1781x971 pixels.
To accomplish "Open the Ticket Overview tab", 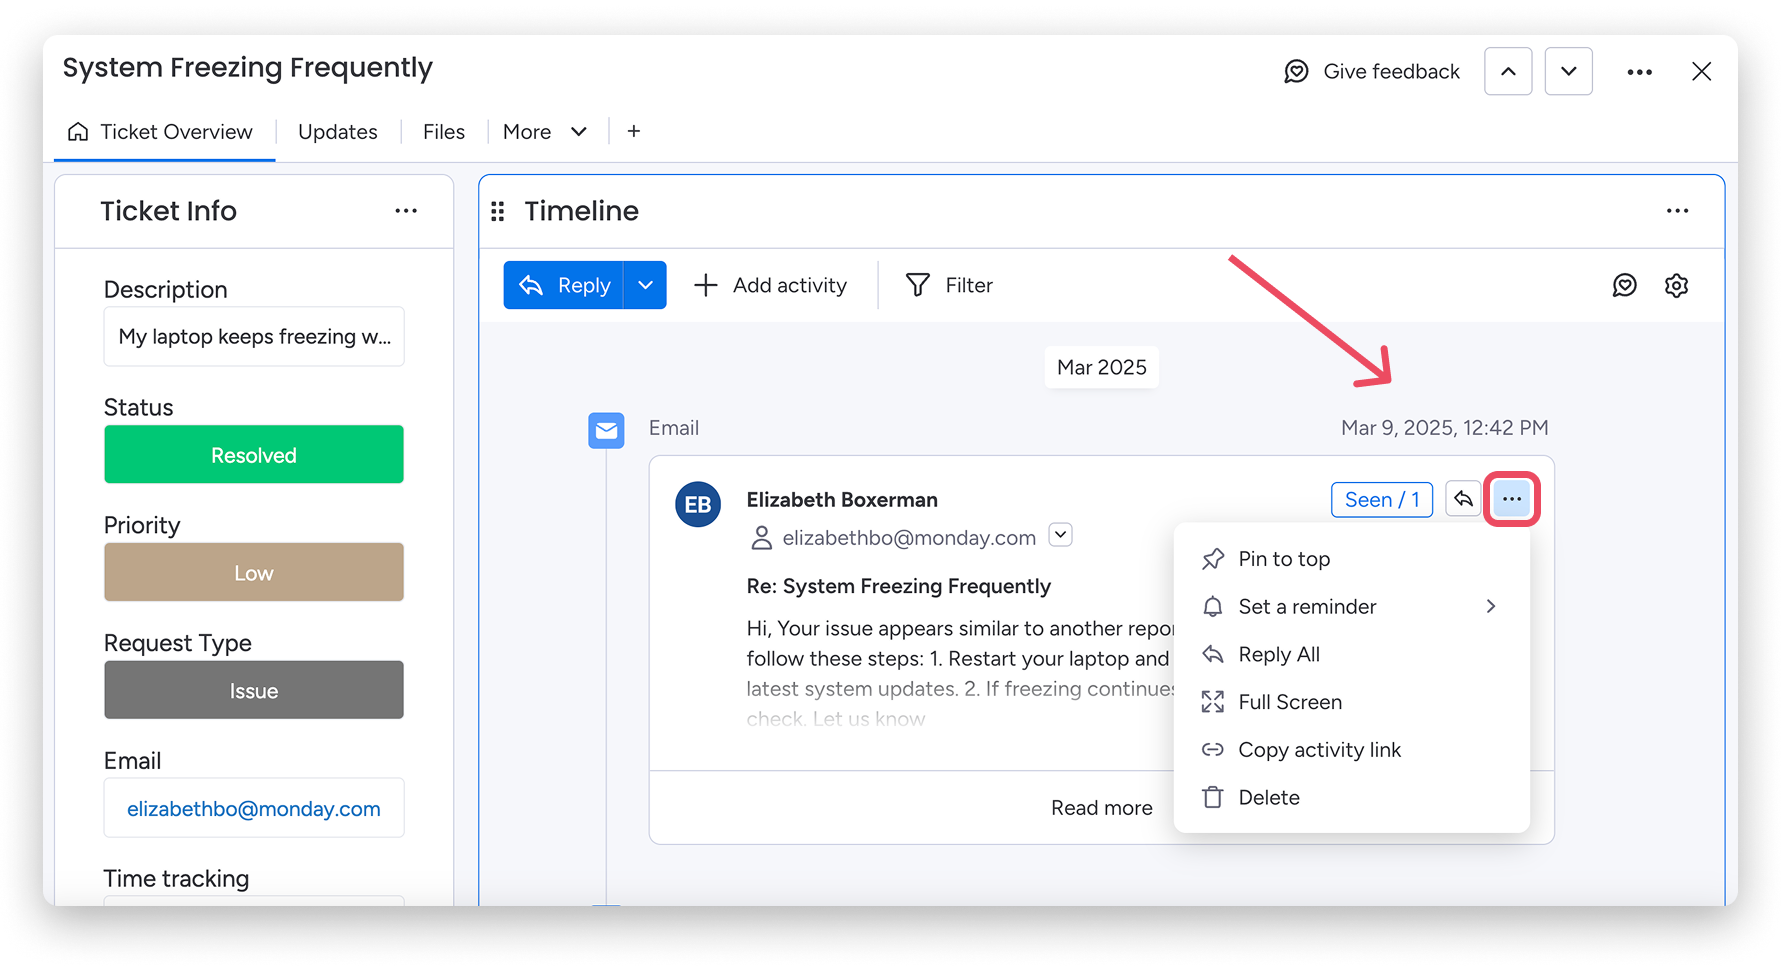I will [x=160, y=132].
